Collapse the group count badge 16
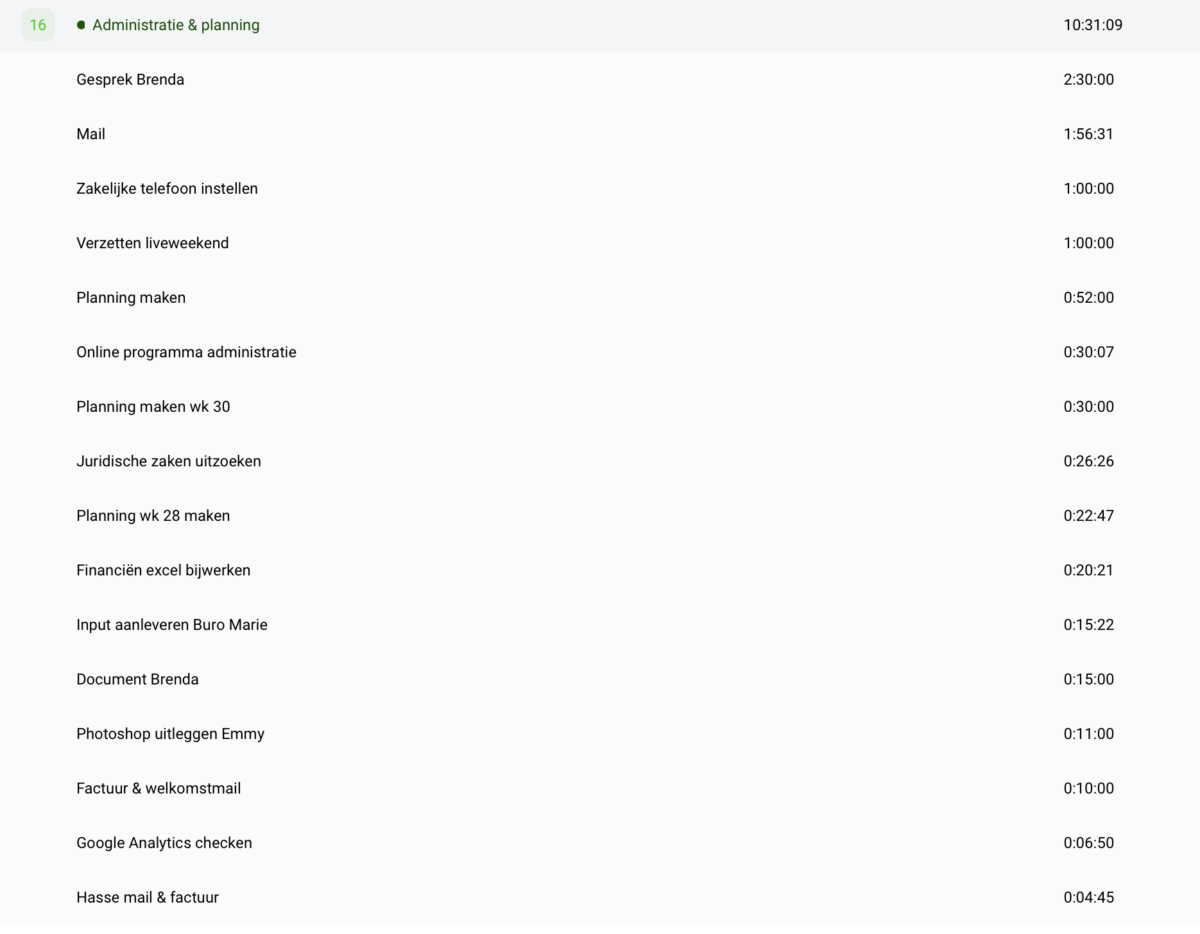Viewport: 1200px width, 934px height. 38,25
